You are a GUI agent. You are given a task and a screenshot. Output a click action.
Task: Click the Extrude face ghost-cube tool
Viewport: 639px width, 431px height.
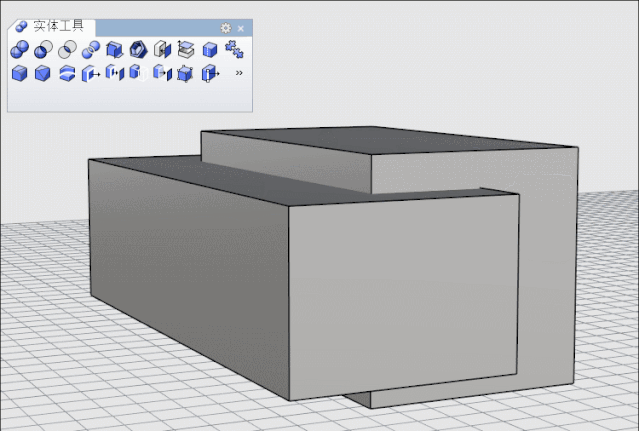pyautogui.click(x=139, y=73)
